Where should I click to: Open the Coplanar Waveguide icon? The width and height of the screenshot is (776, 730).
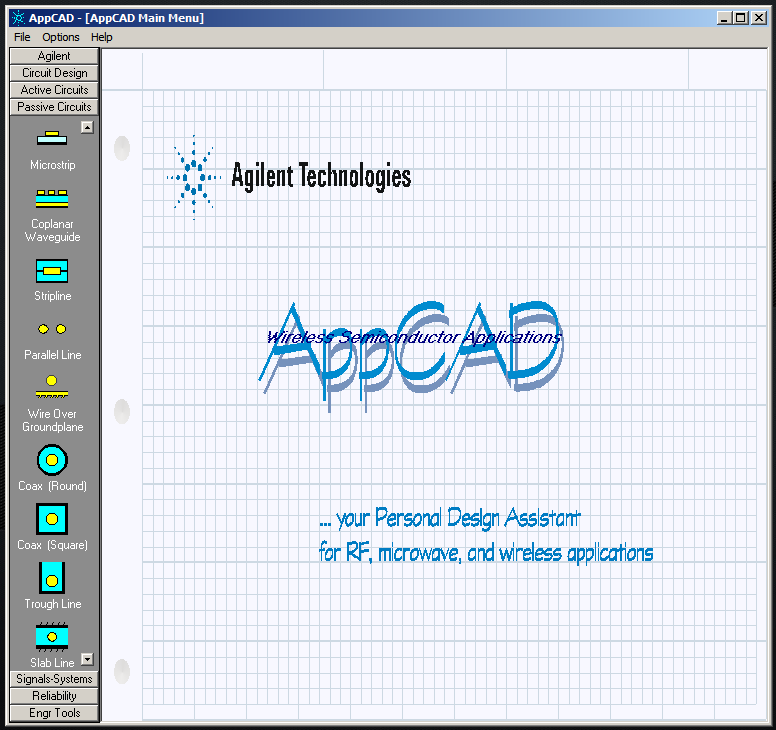(52, 198)
